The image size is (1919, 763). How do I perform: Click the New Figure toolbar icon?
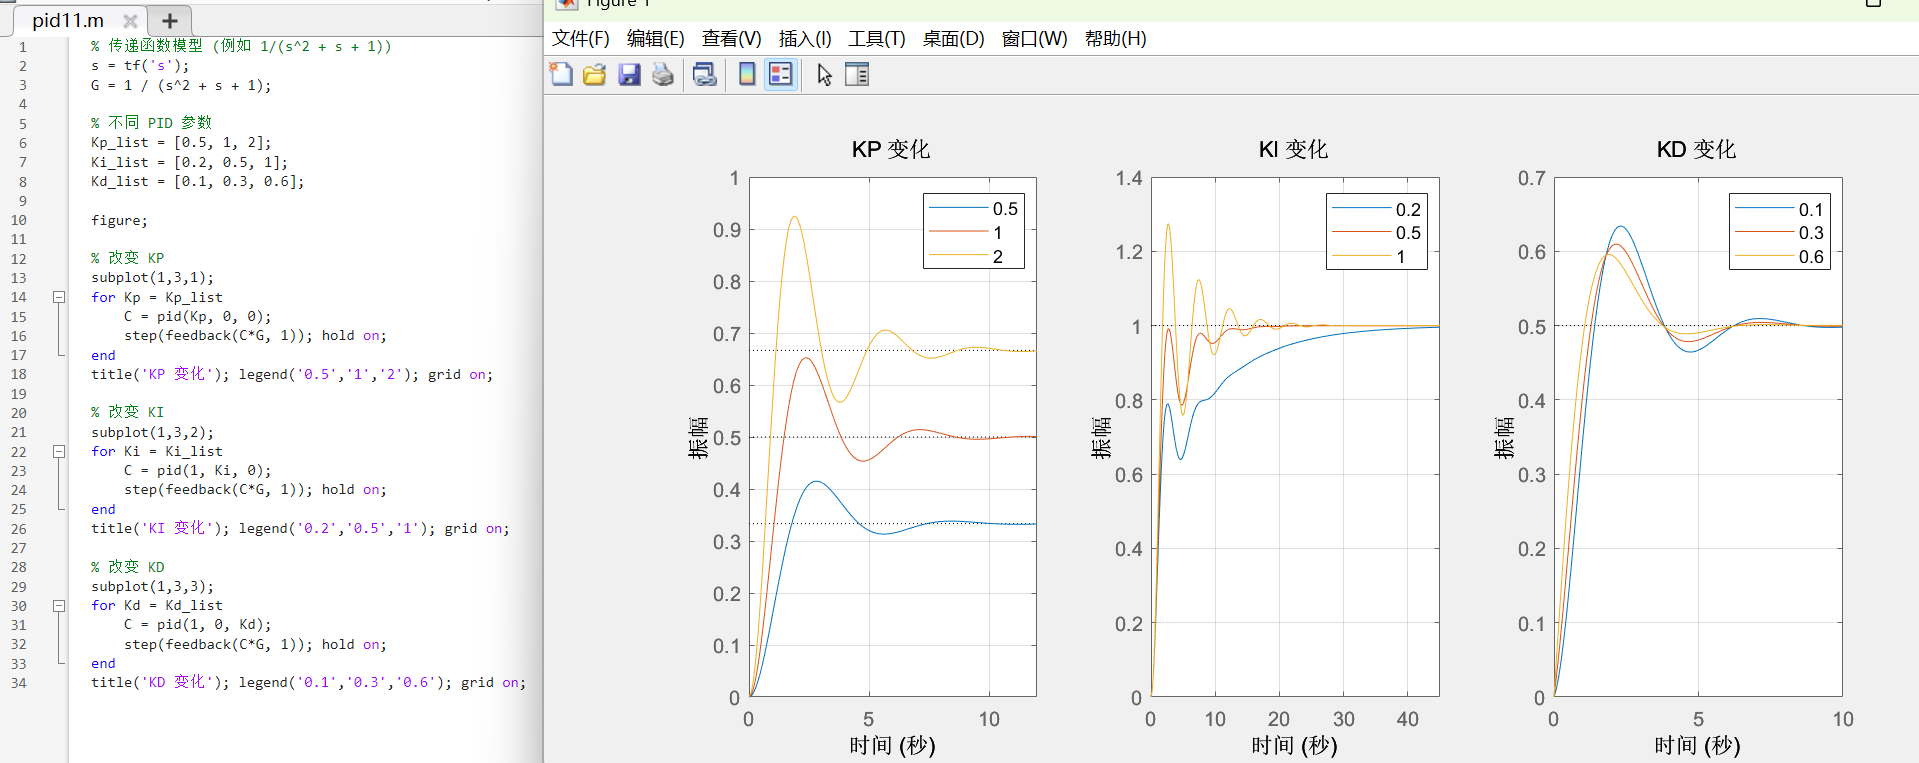coord(561,74)
